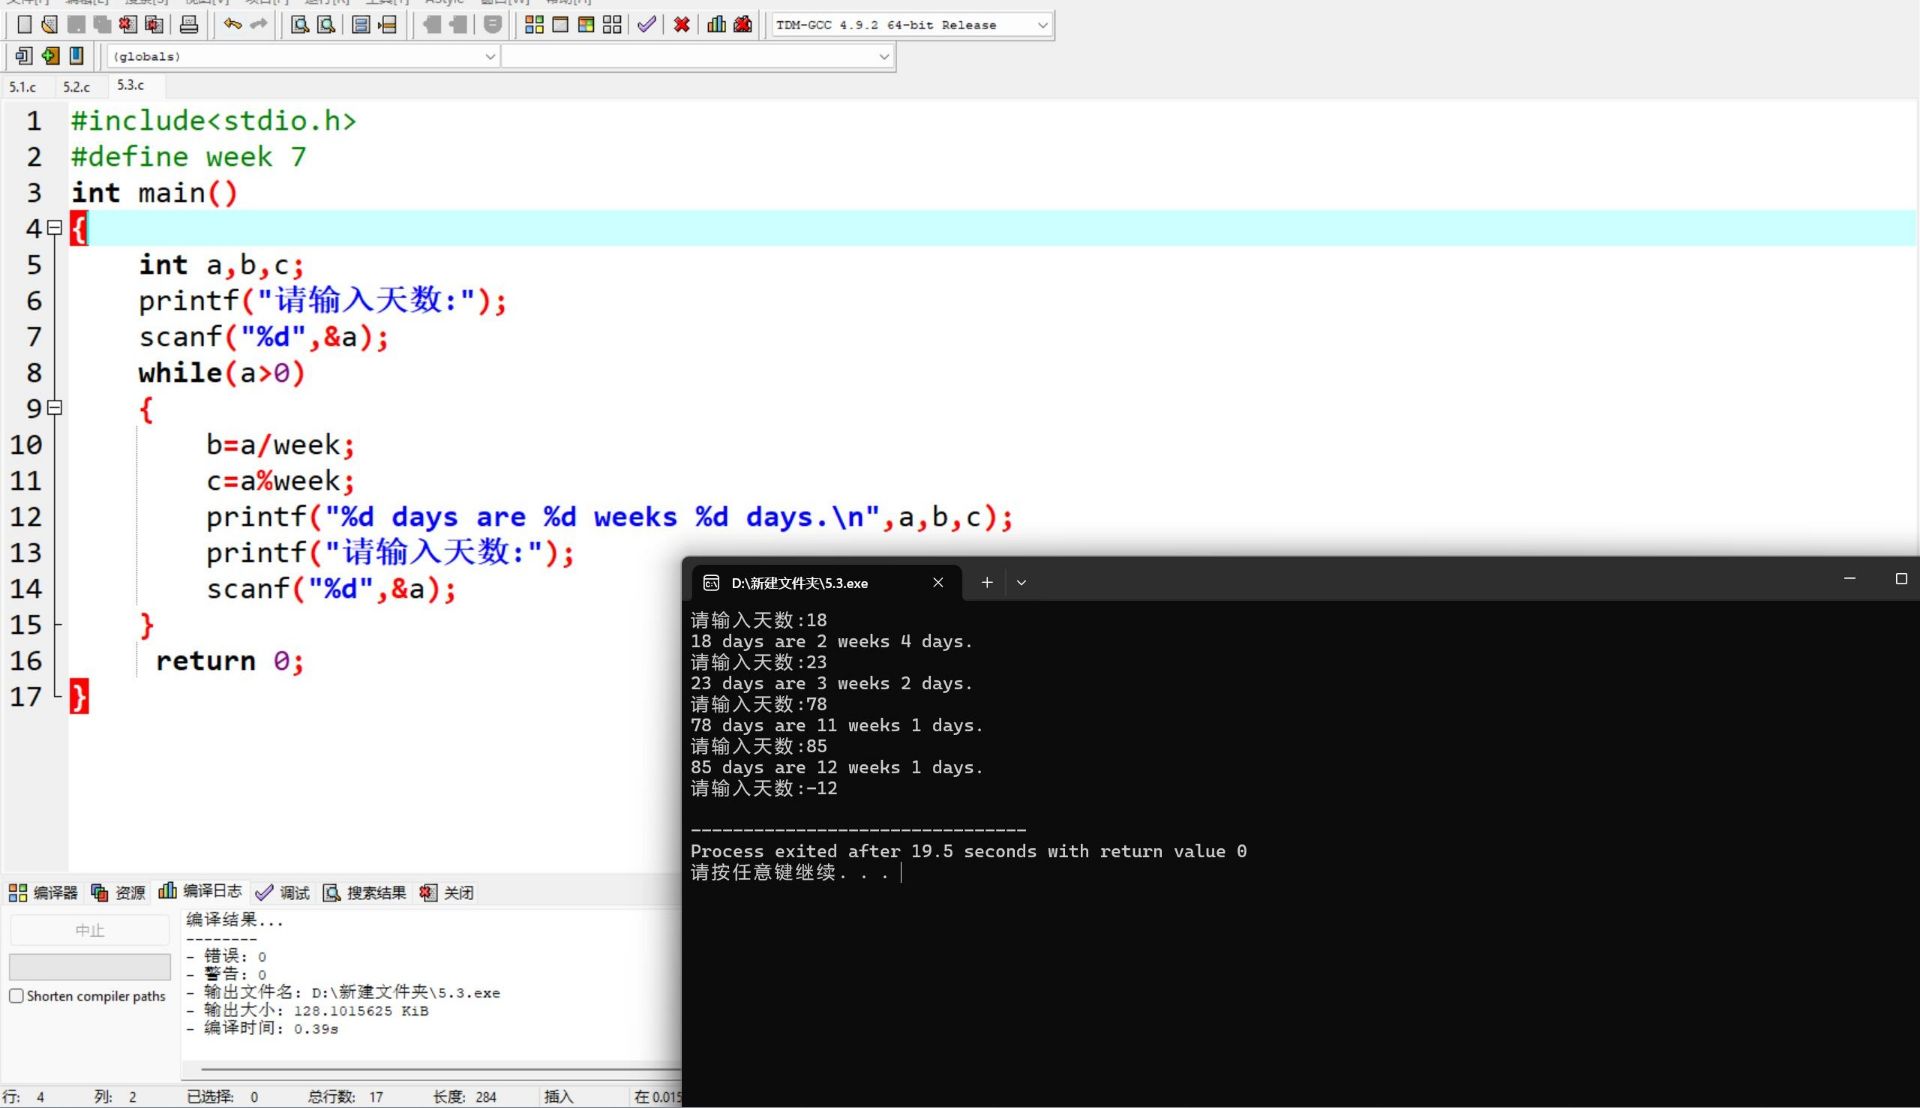
Task: Click the plus button to add console tab
Action: 986,582
